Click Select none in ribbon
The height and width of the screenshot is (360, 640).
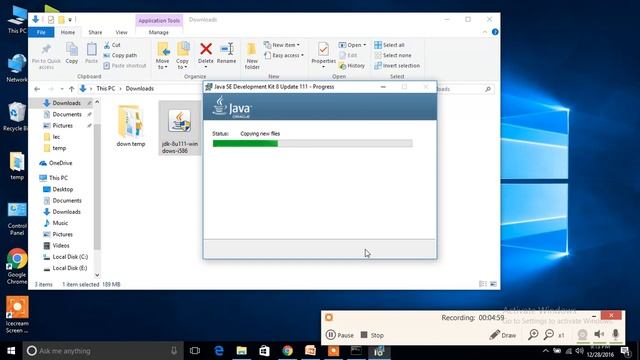(393, 55)
